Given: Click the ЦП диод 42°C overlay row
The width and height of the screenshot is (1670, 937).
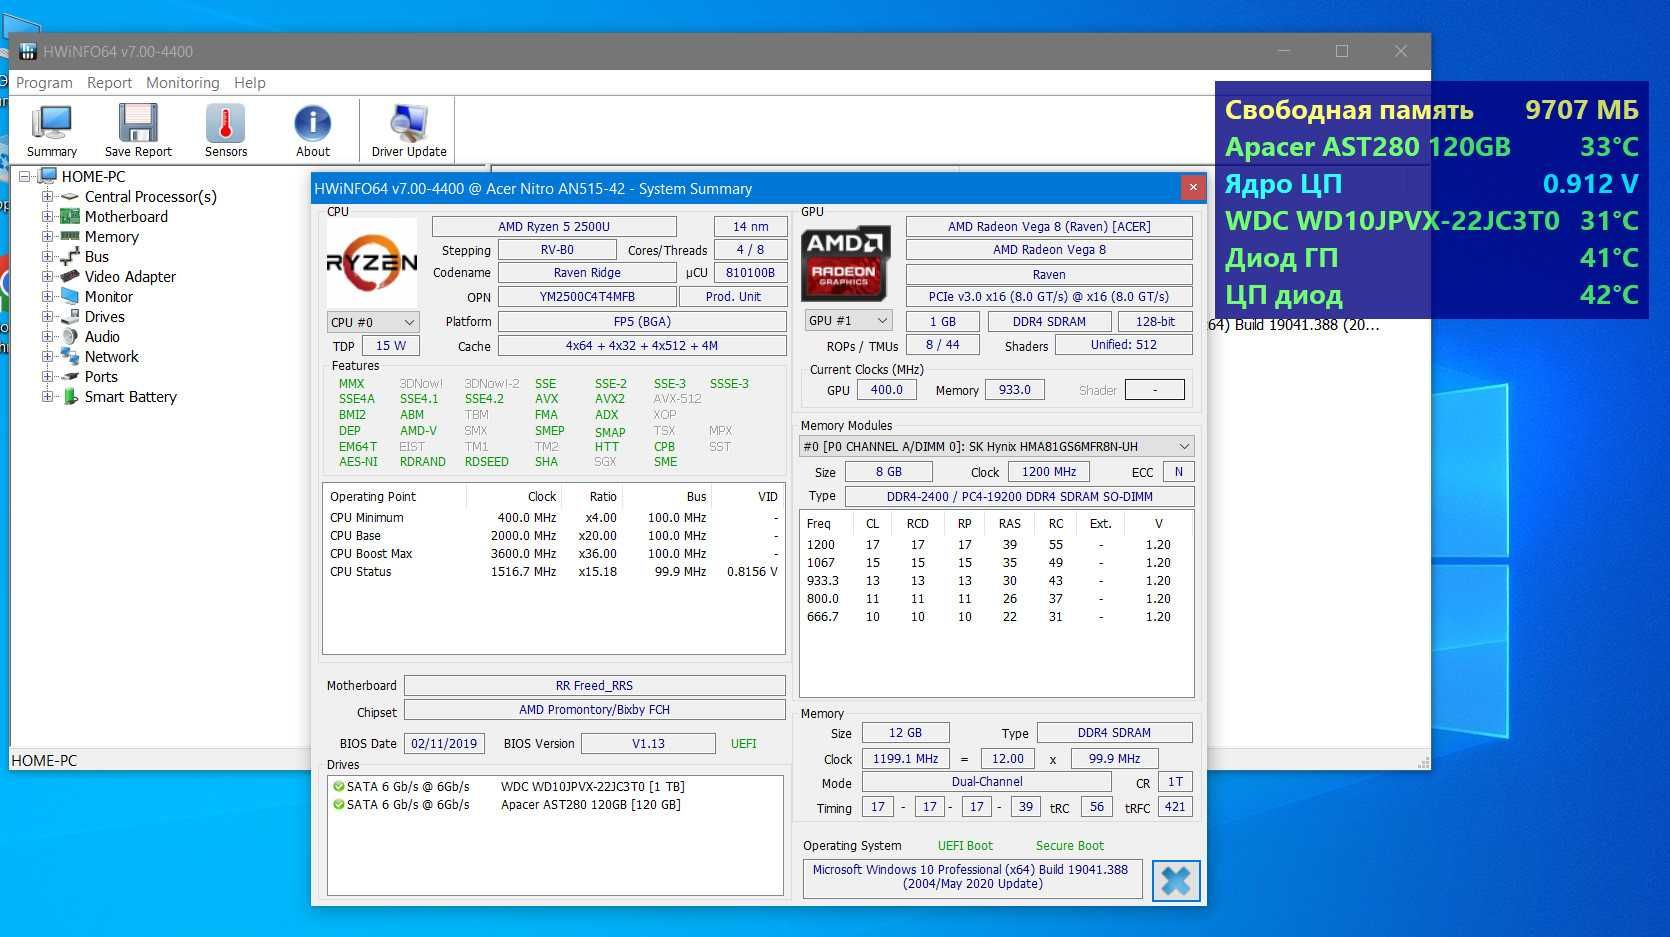Looking at the screenshot, I should pyautogui.click(x=1432, y=295).
